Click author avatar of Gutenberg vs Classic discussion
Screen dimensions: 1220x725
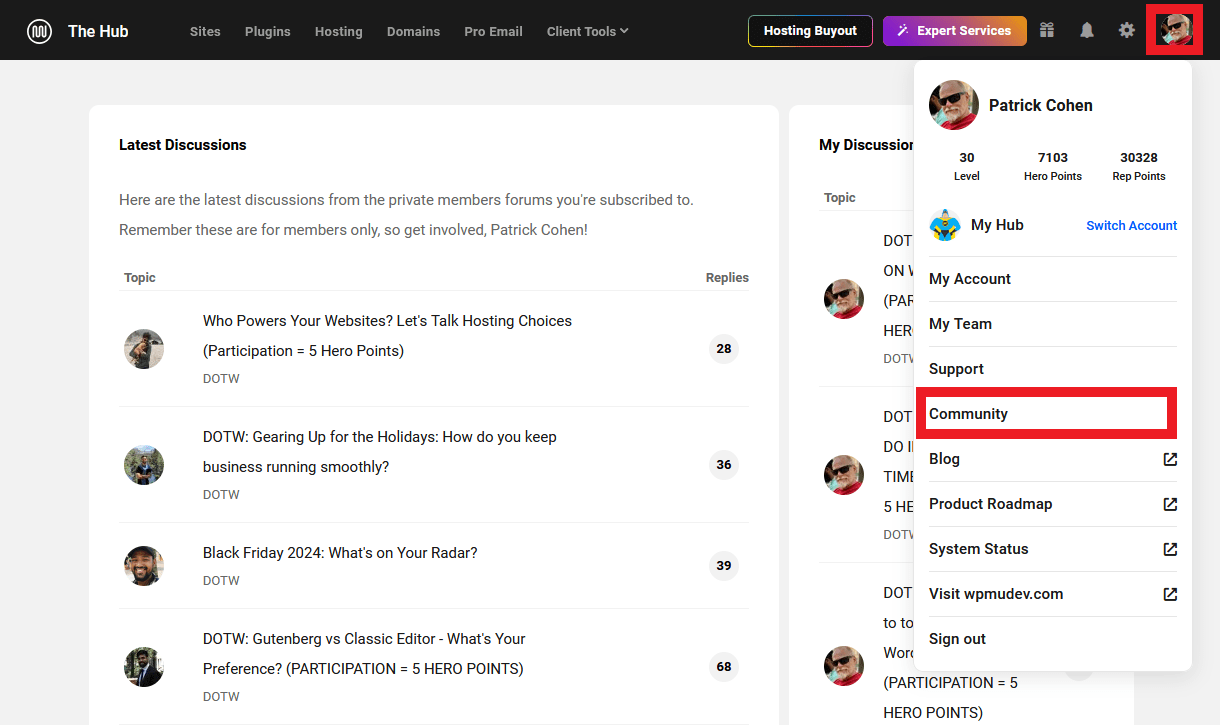tap(144, 667)
